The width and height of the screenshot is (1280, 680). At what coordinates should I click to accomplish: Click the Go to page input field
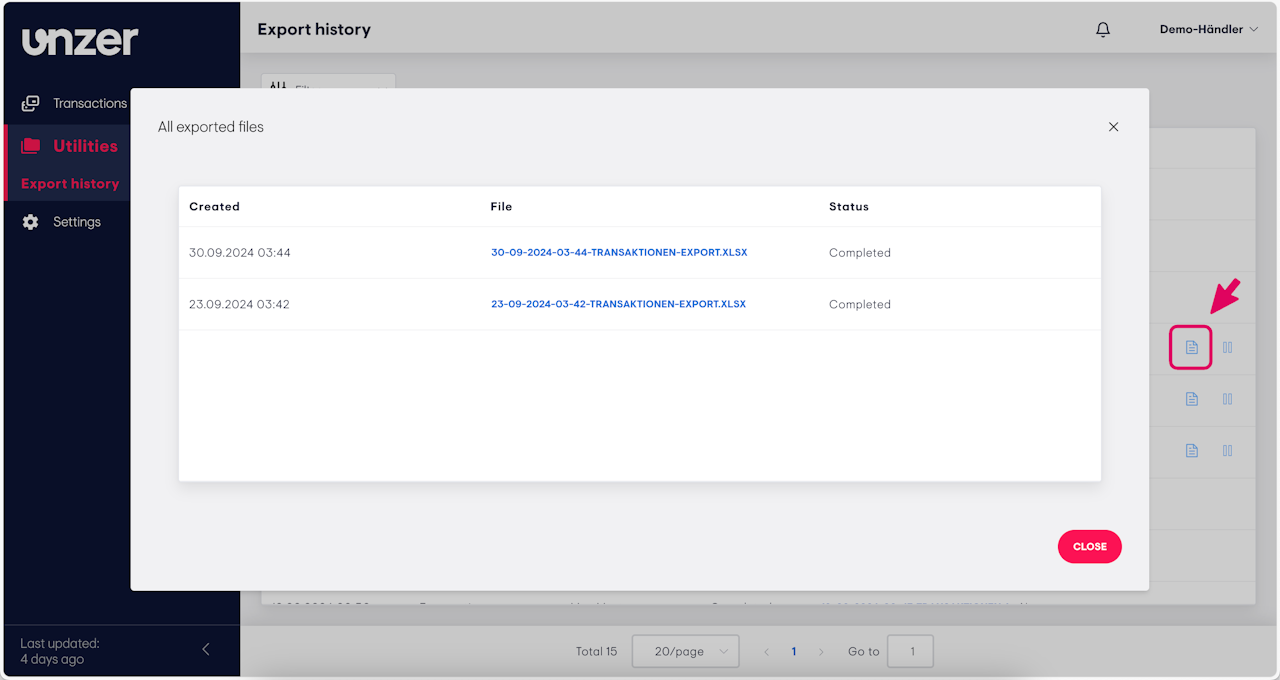pyautogui.click(x=910, y=651)
